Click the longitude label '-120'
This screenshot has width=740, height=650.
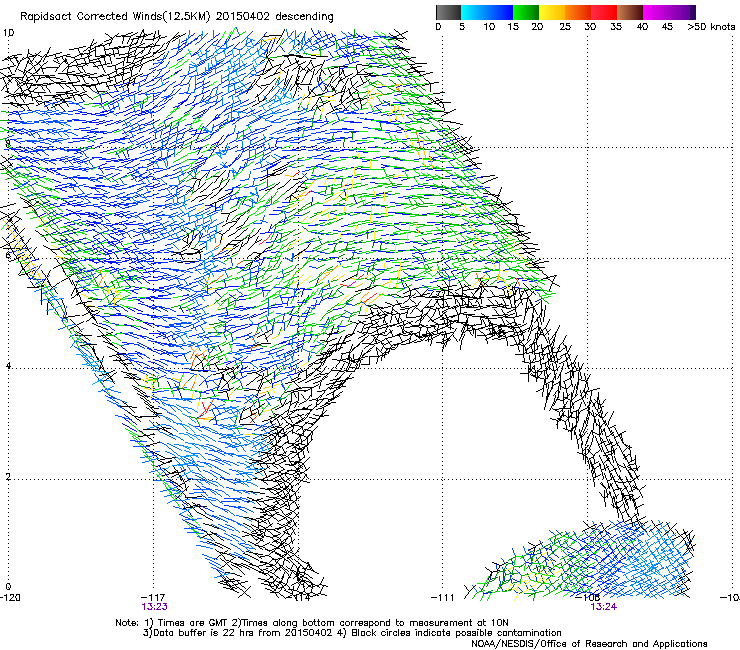pyautogui.click(x=10, y=598)
